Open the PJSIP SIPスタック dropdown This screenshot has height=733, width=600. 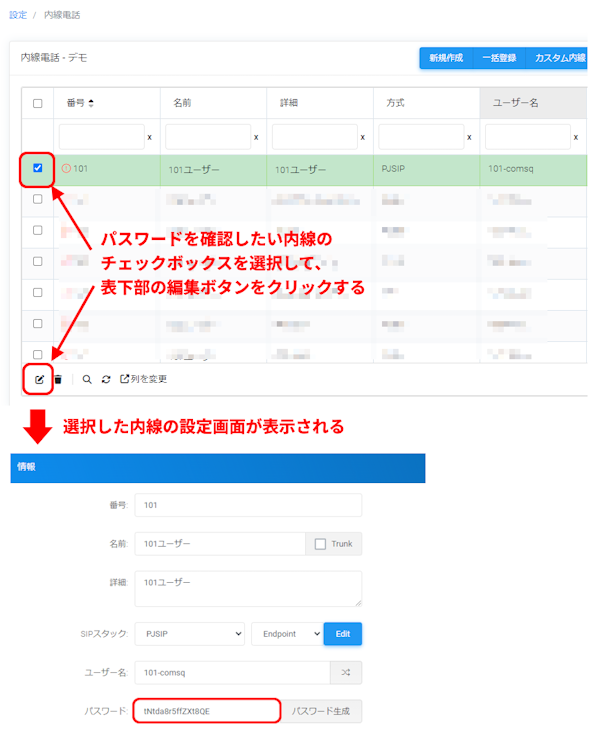190,633
